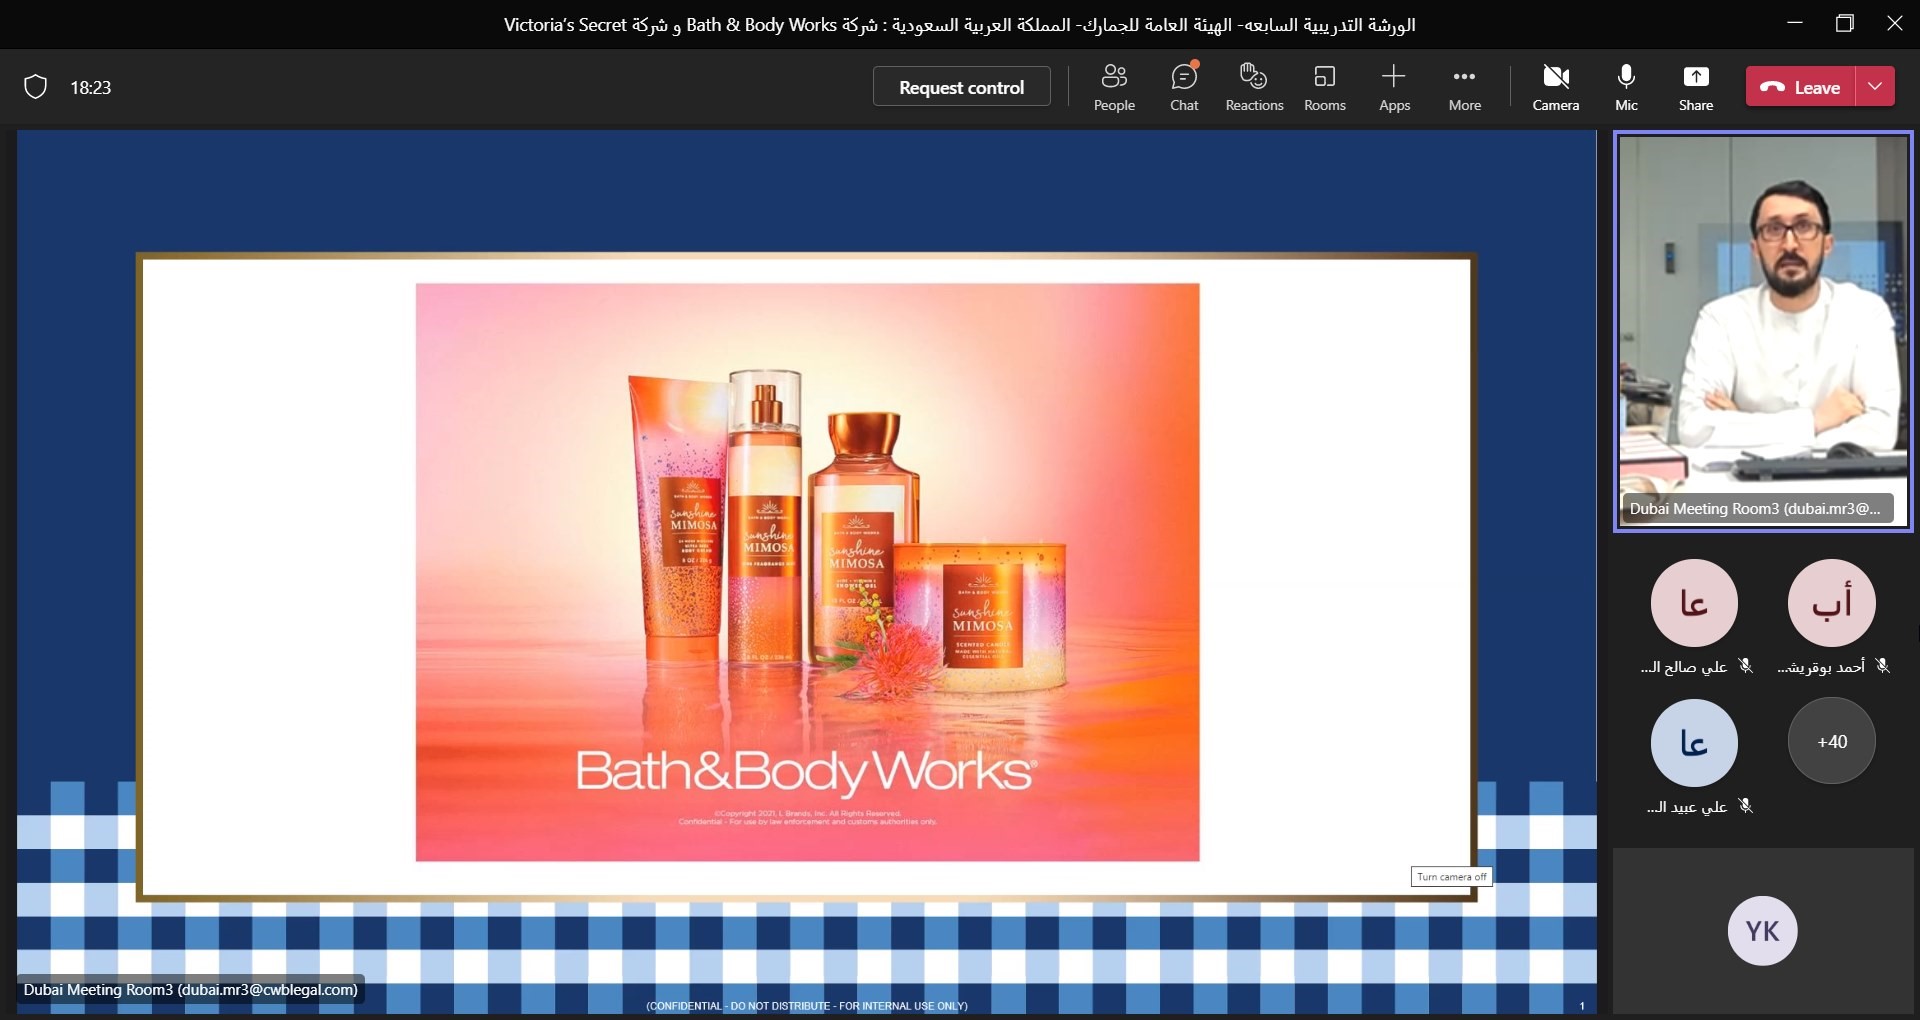
Task: Share your screen content
Action: [x=1696, y=87]
